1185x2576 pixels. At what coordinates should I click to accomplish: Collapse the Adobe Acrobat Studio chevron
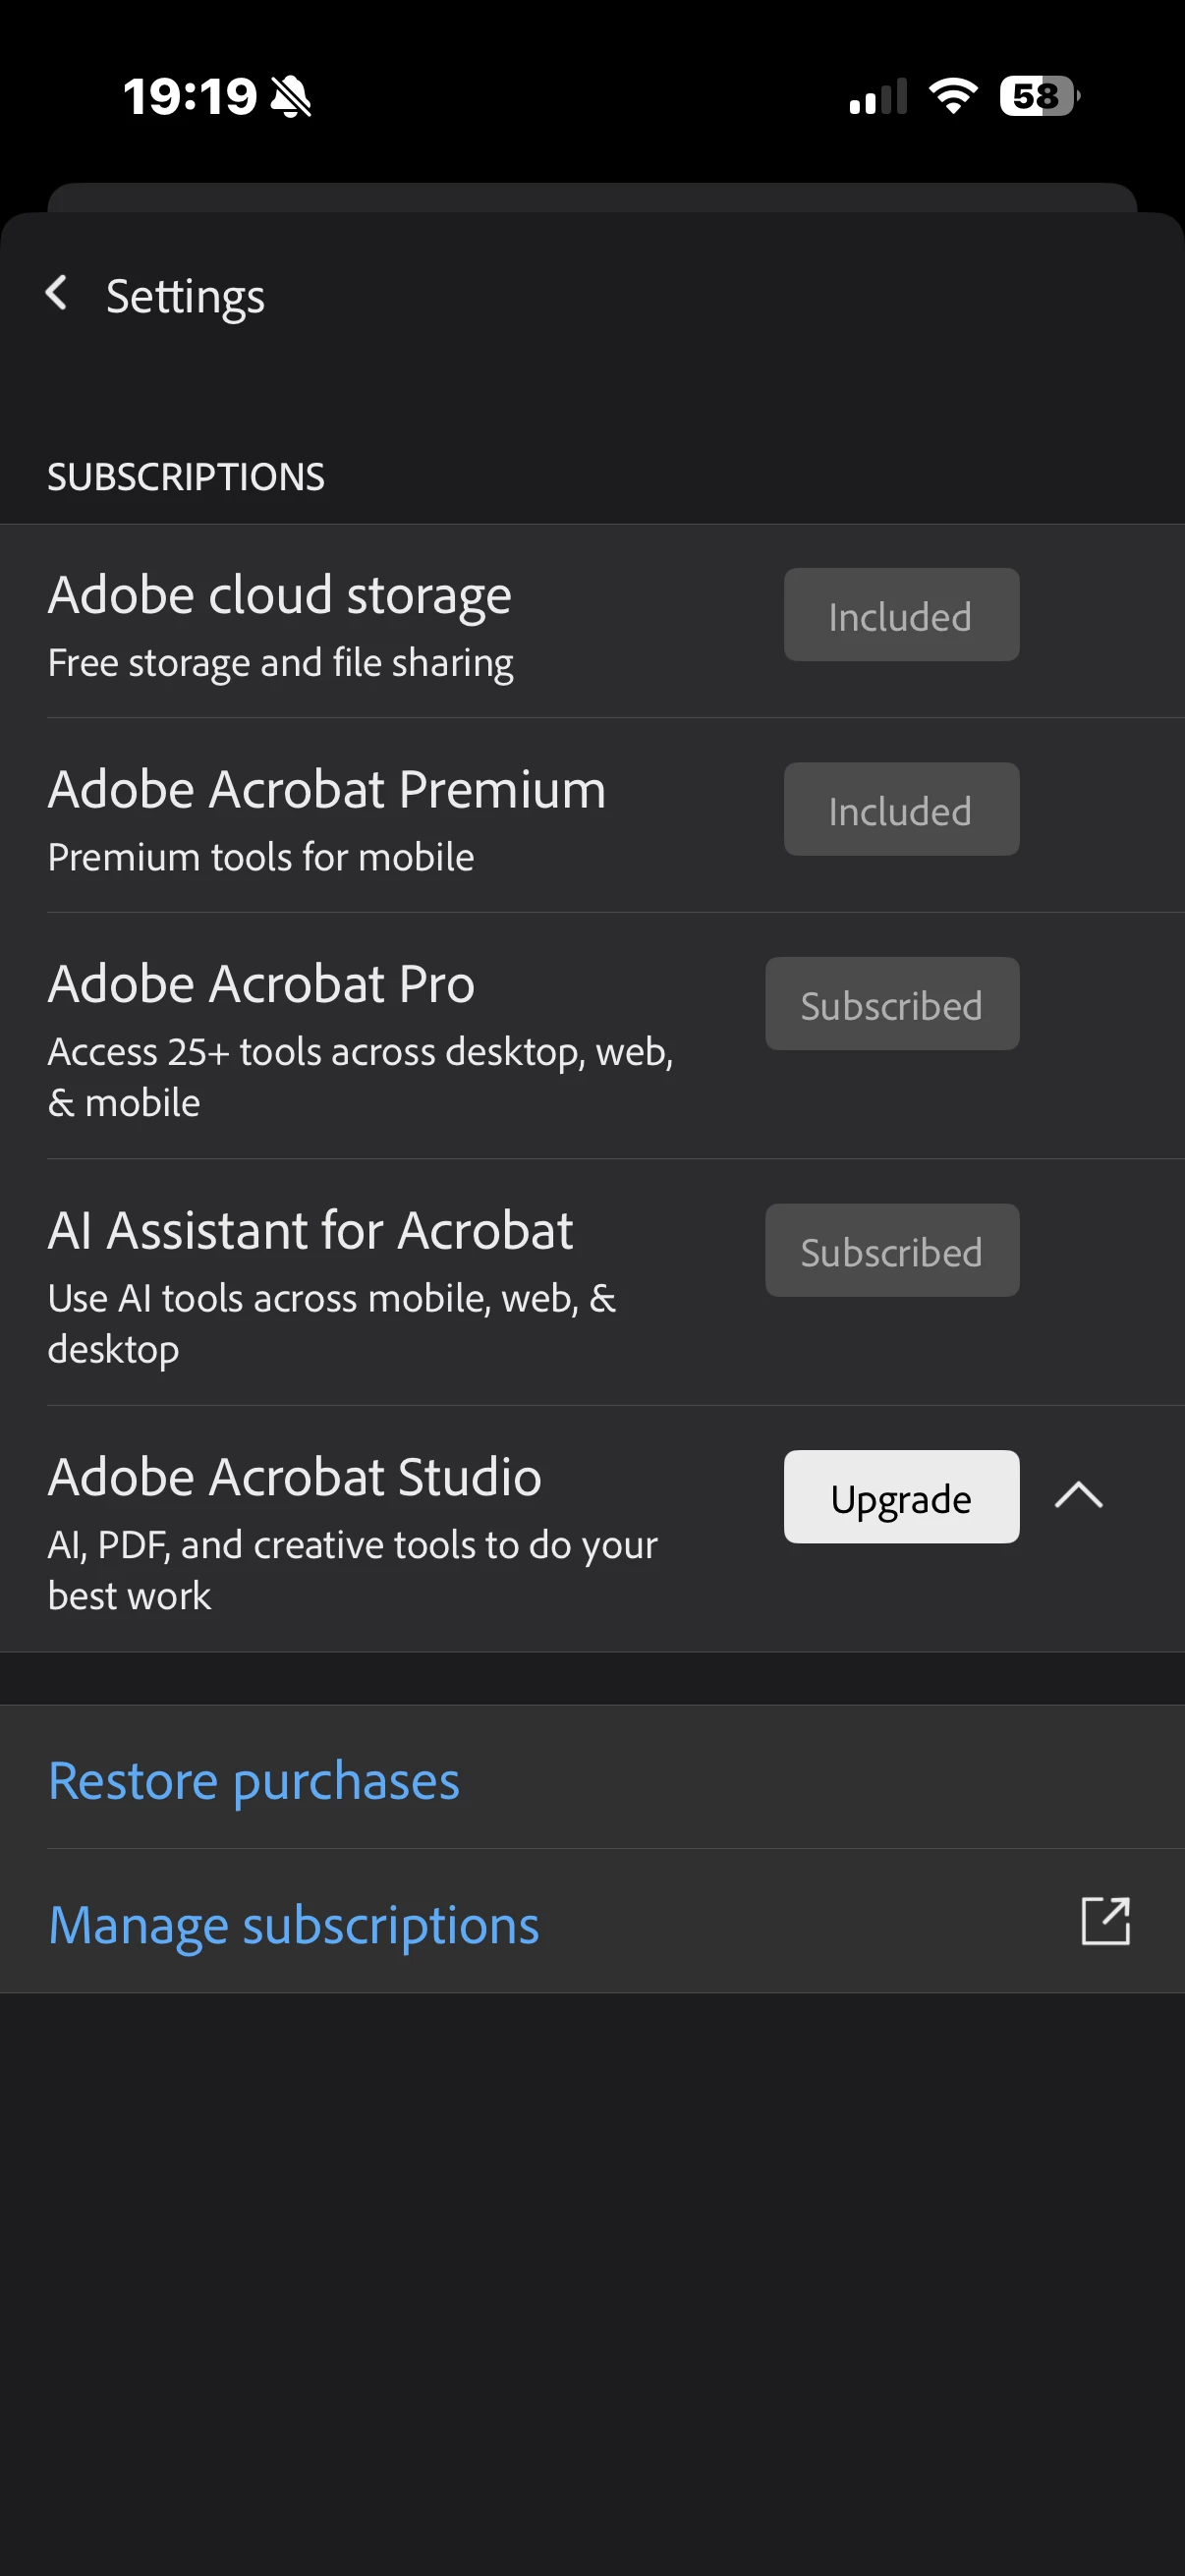(x=1079, y=1496)
